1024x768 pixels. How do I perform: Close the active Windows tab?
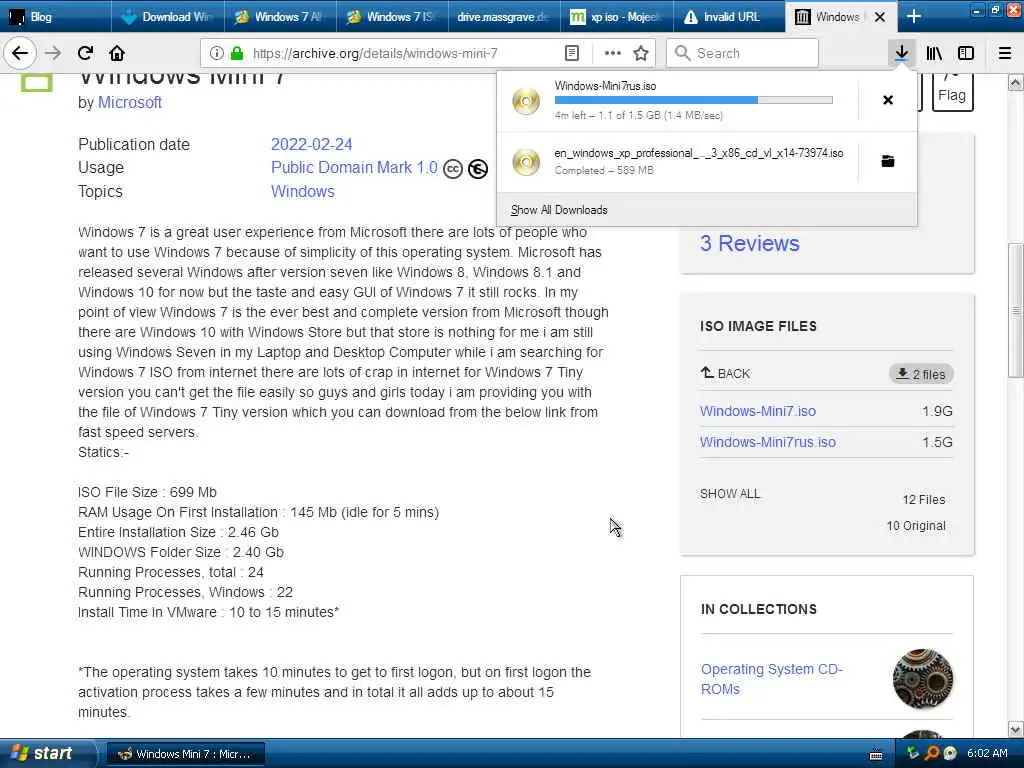(880, 17)
